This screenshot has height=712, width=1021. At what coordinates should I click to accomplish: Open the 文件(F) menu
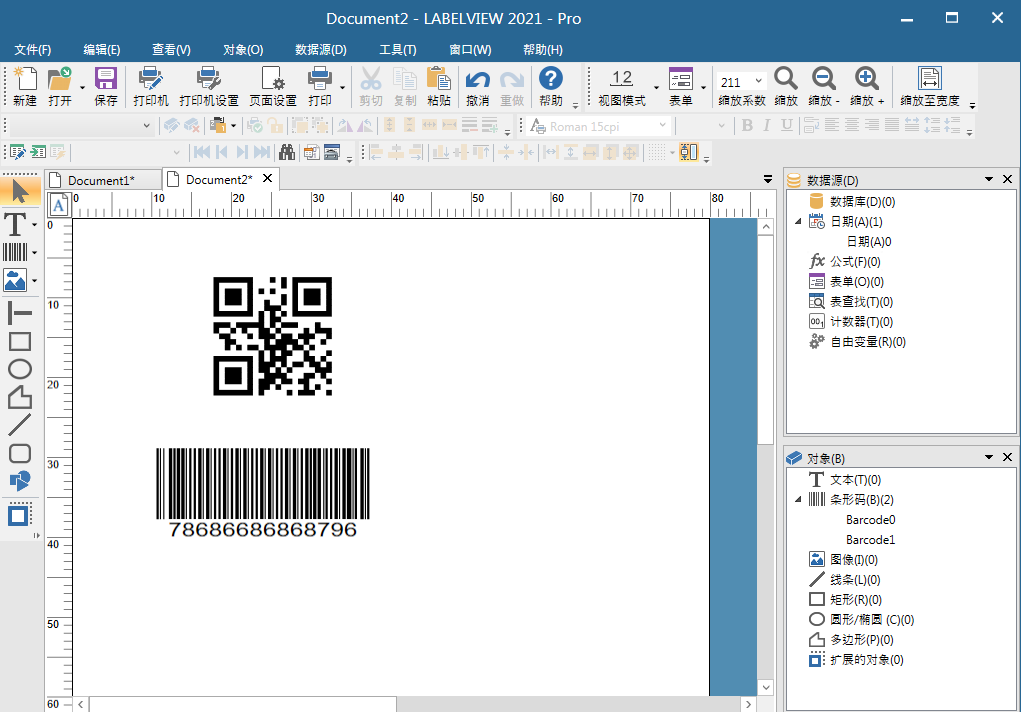[33, 50]
